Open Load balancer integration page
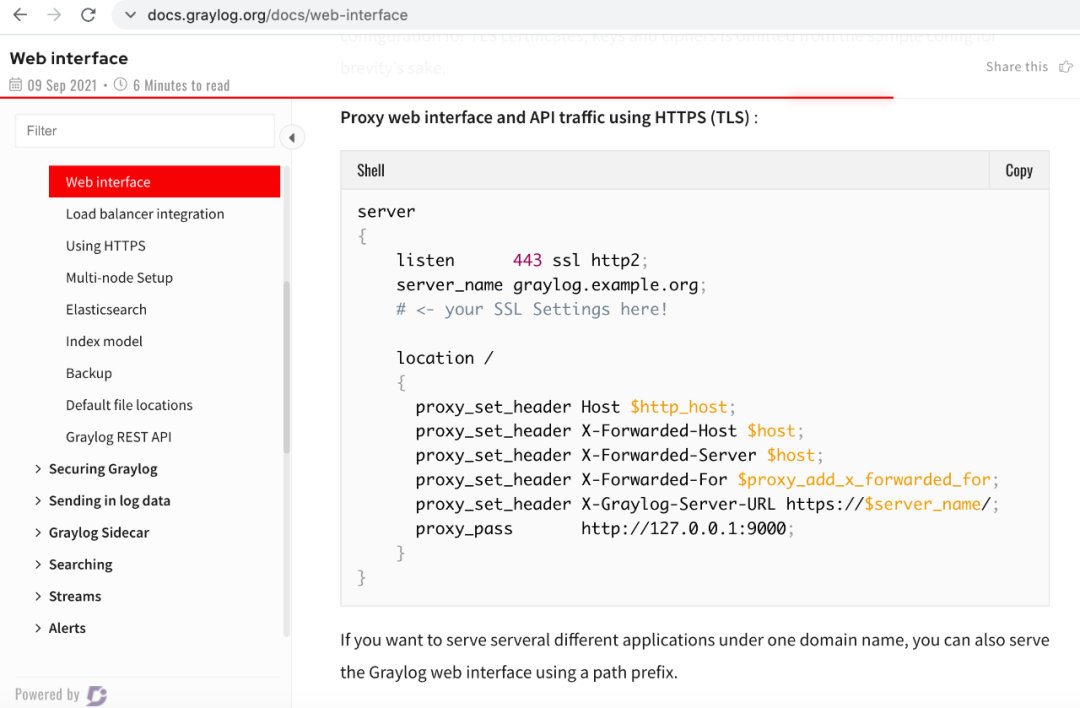Viewport: 1080px width, 708px height. (x=145, y=214)
